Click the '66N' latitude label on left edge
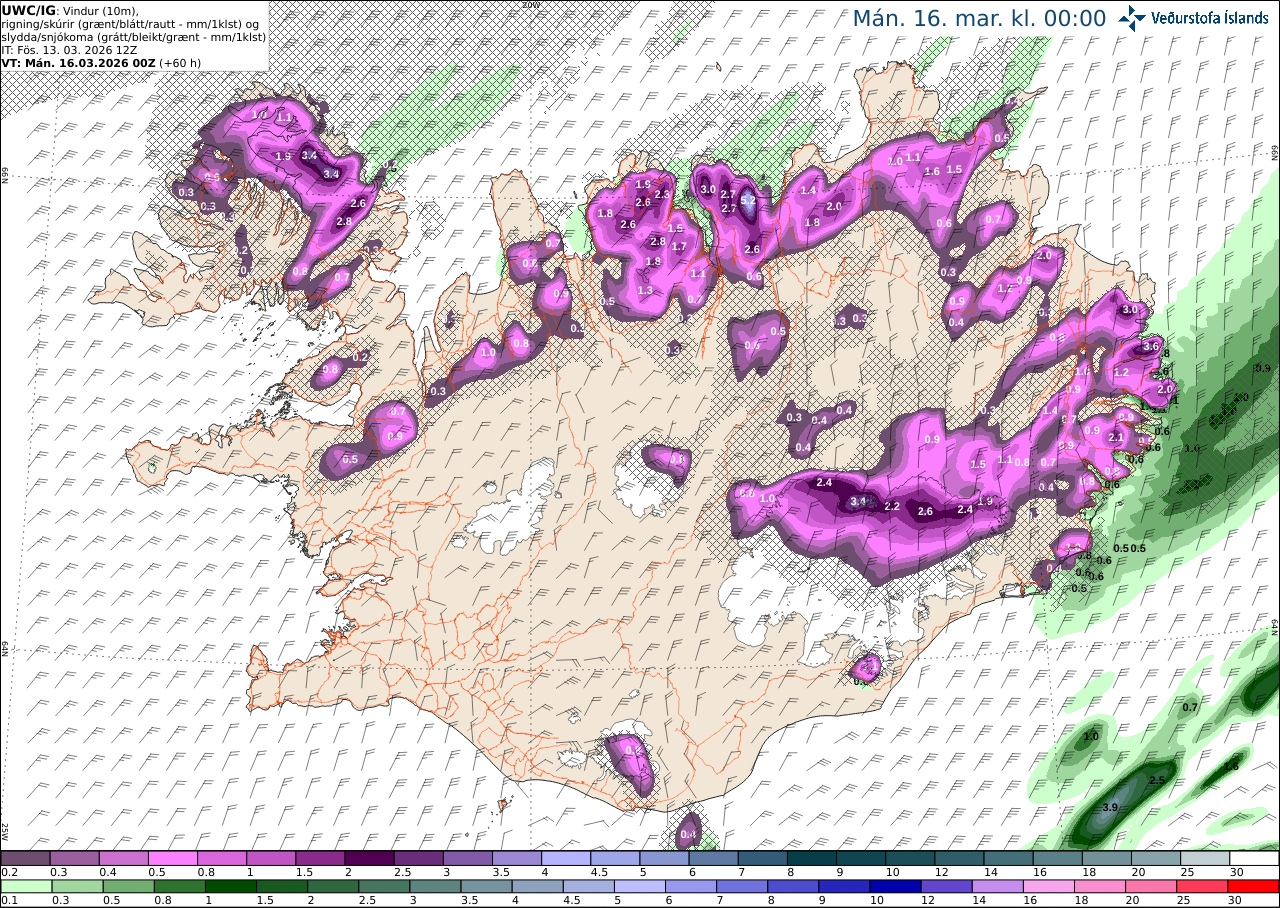 5,177
